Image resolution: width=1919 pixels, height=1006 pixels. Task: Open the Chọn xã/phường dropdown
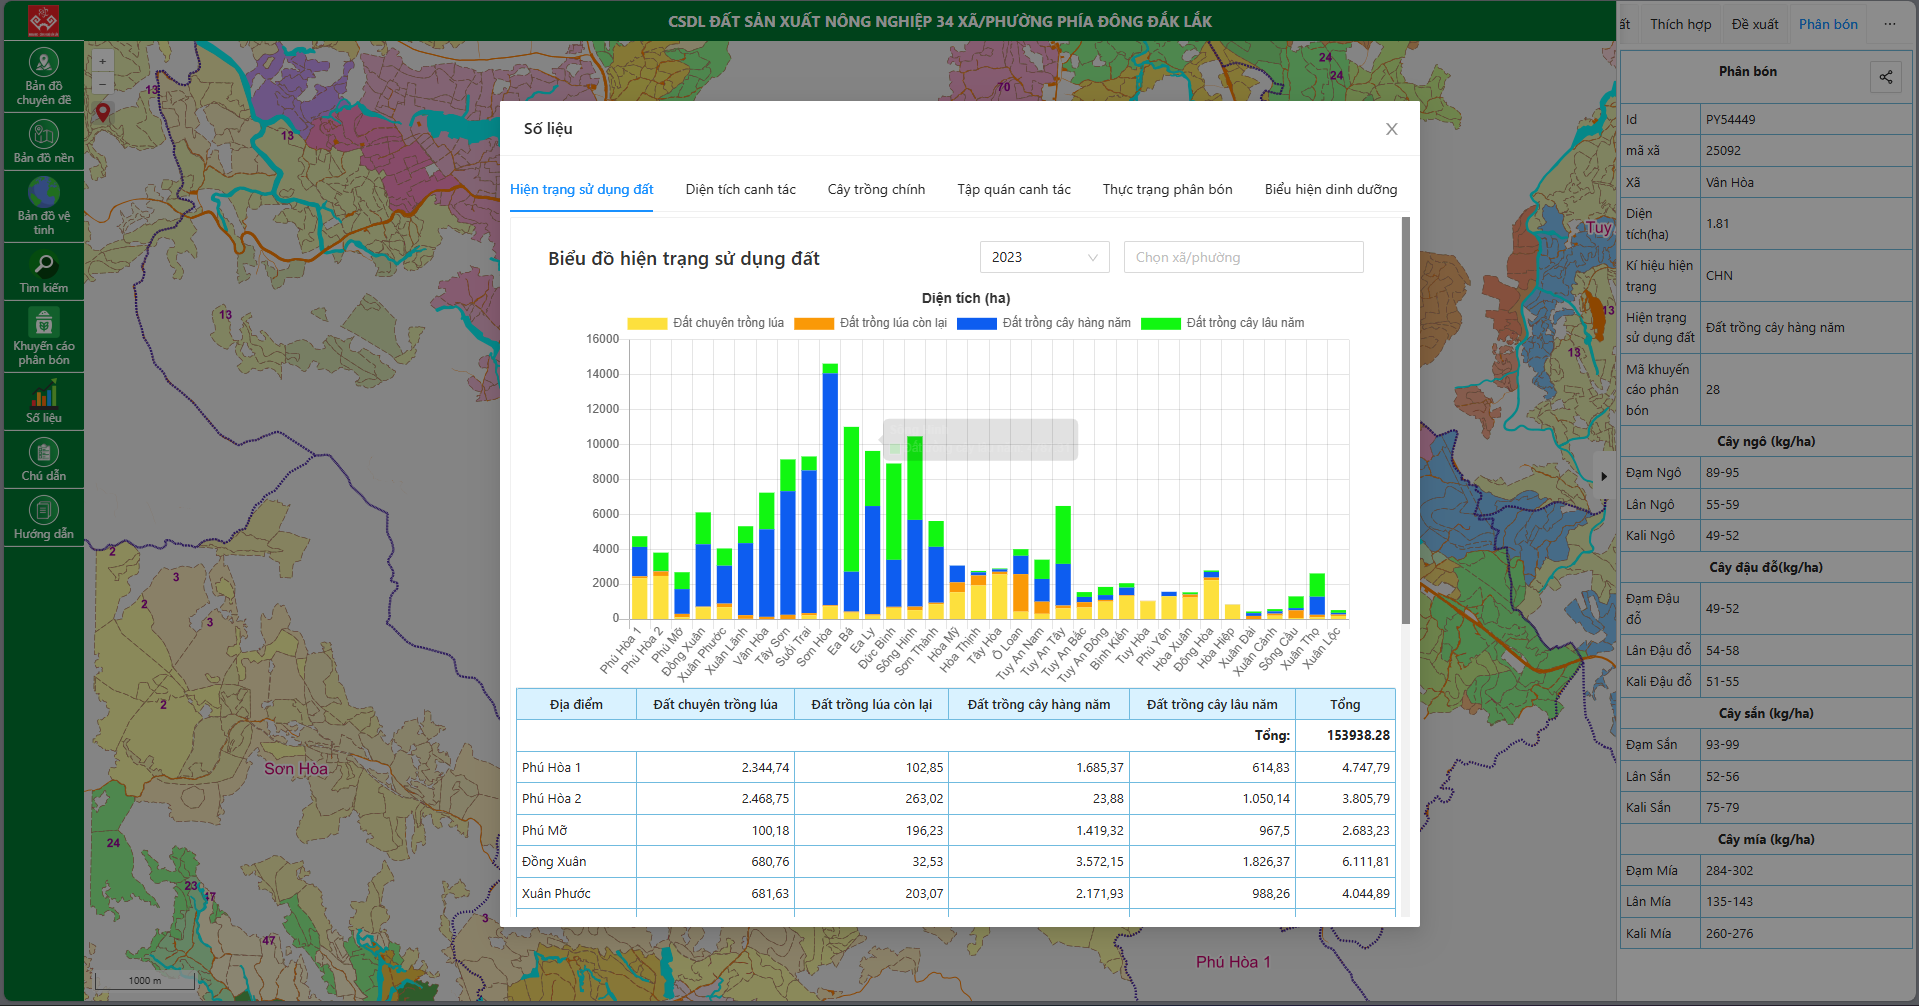1242,257
